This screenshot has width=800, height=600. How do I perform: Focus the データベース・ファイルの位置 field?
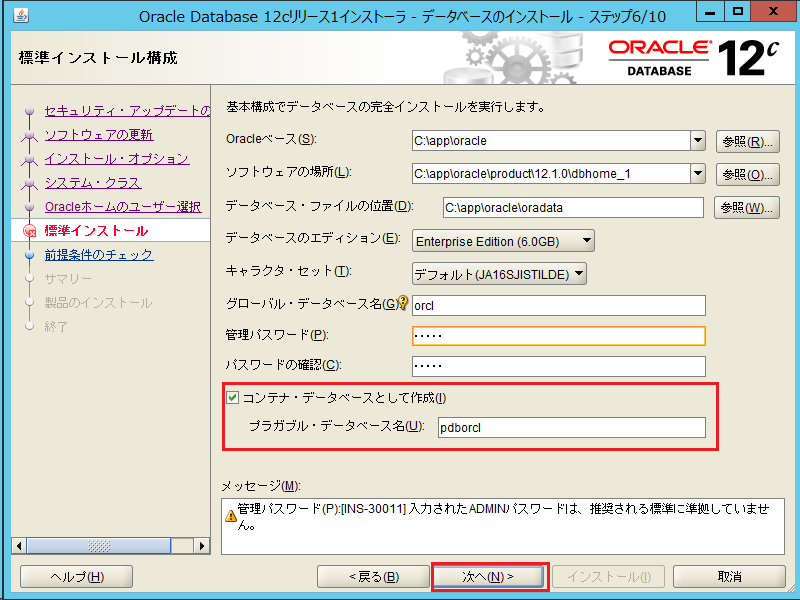(573, 208)
